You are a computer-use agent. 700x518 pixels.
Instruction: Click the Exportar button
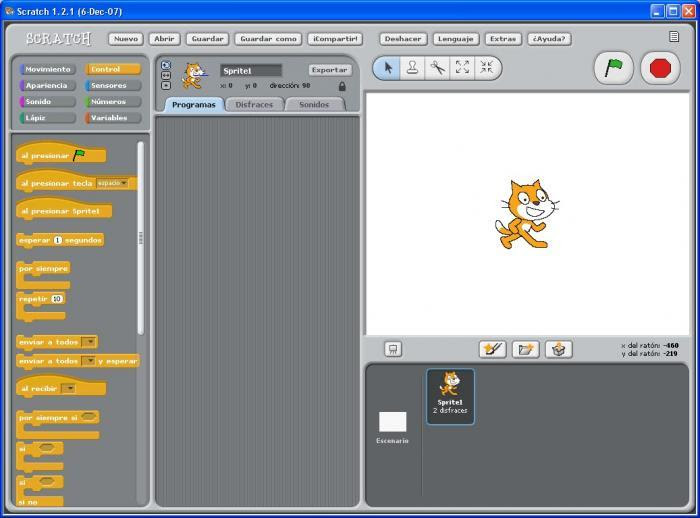329,70
